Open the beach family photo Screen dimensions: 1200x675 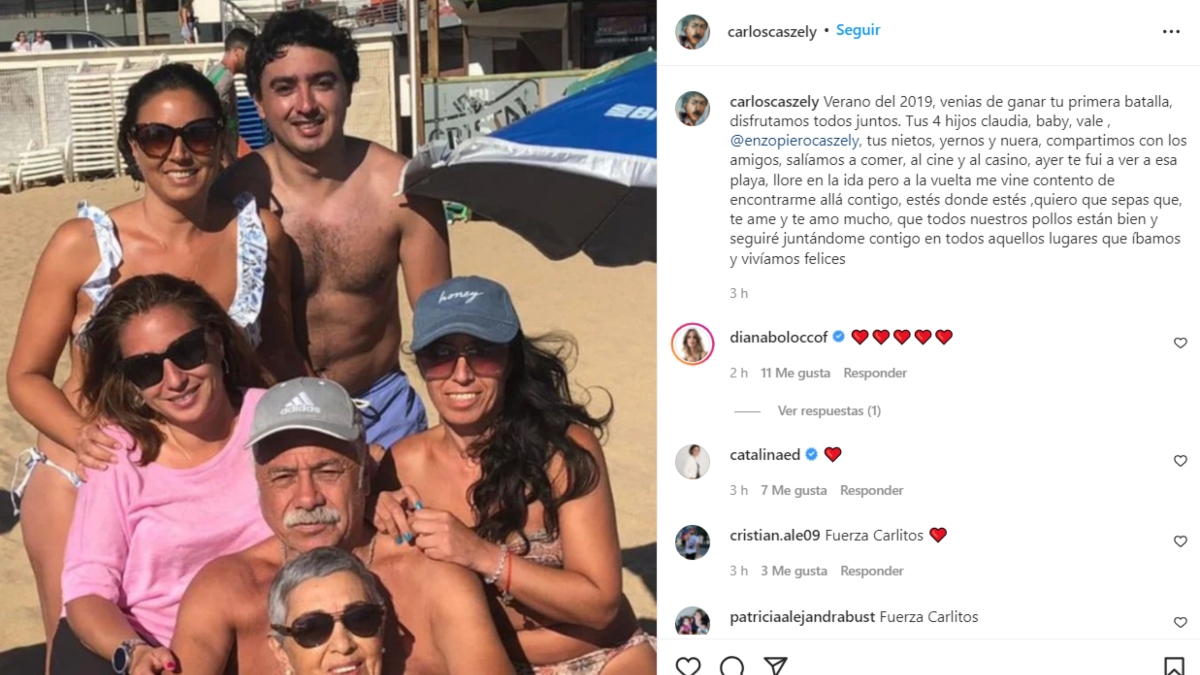click(x=328, y=337)
